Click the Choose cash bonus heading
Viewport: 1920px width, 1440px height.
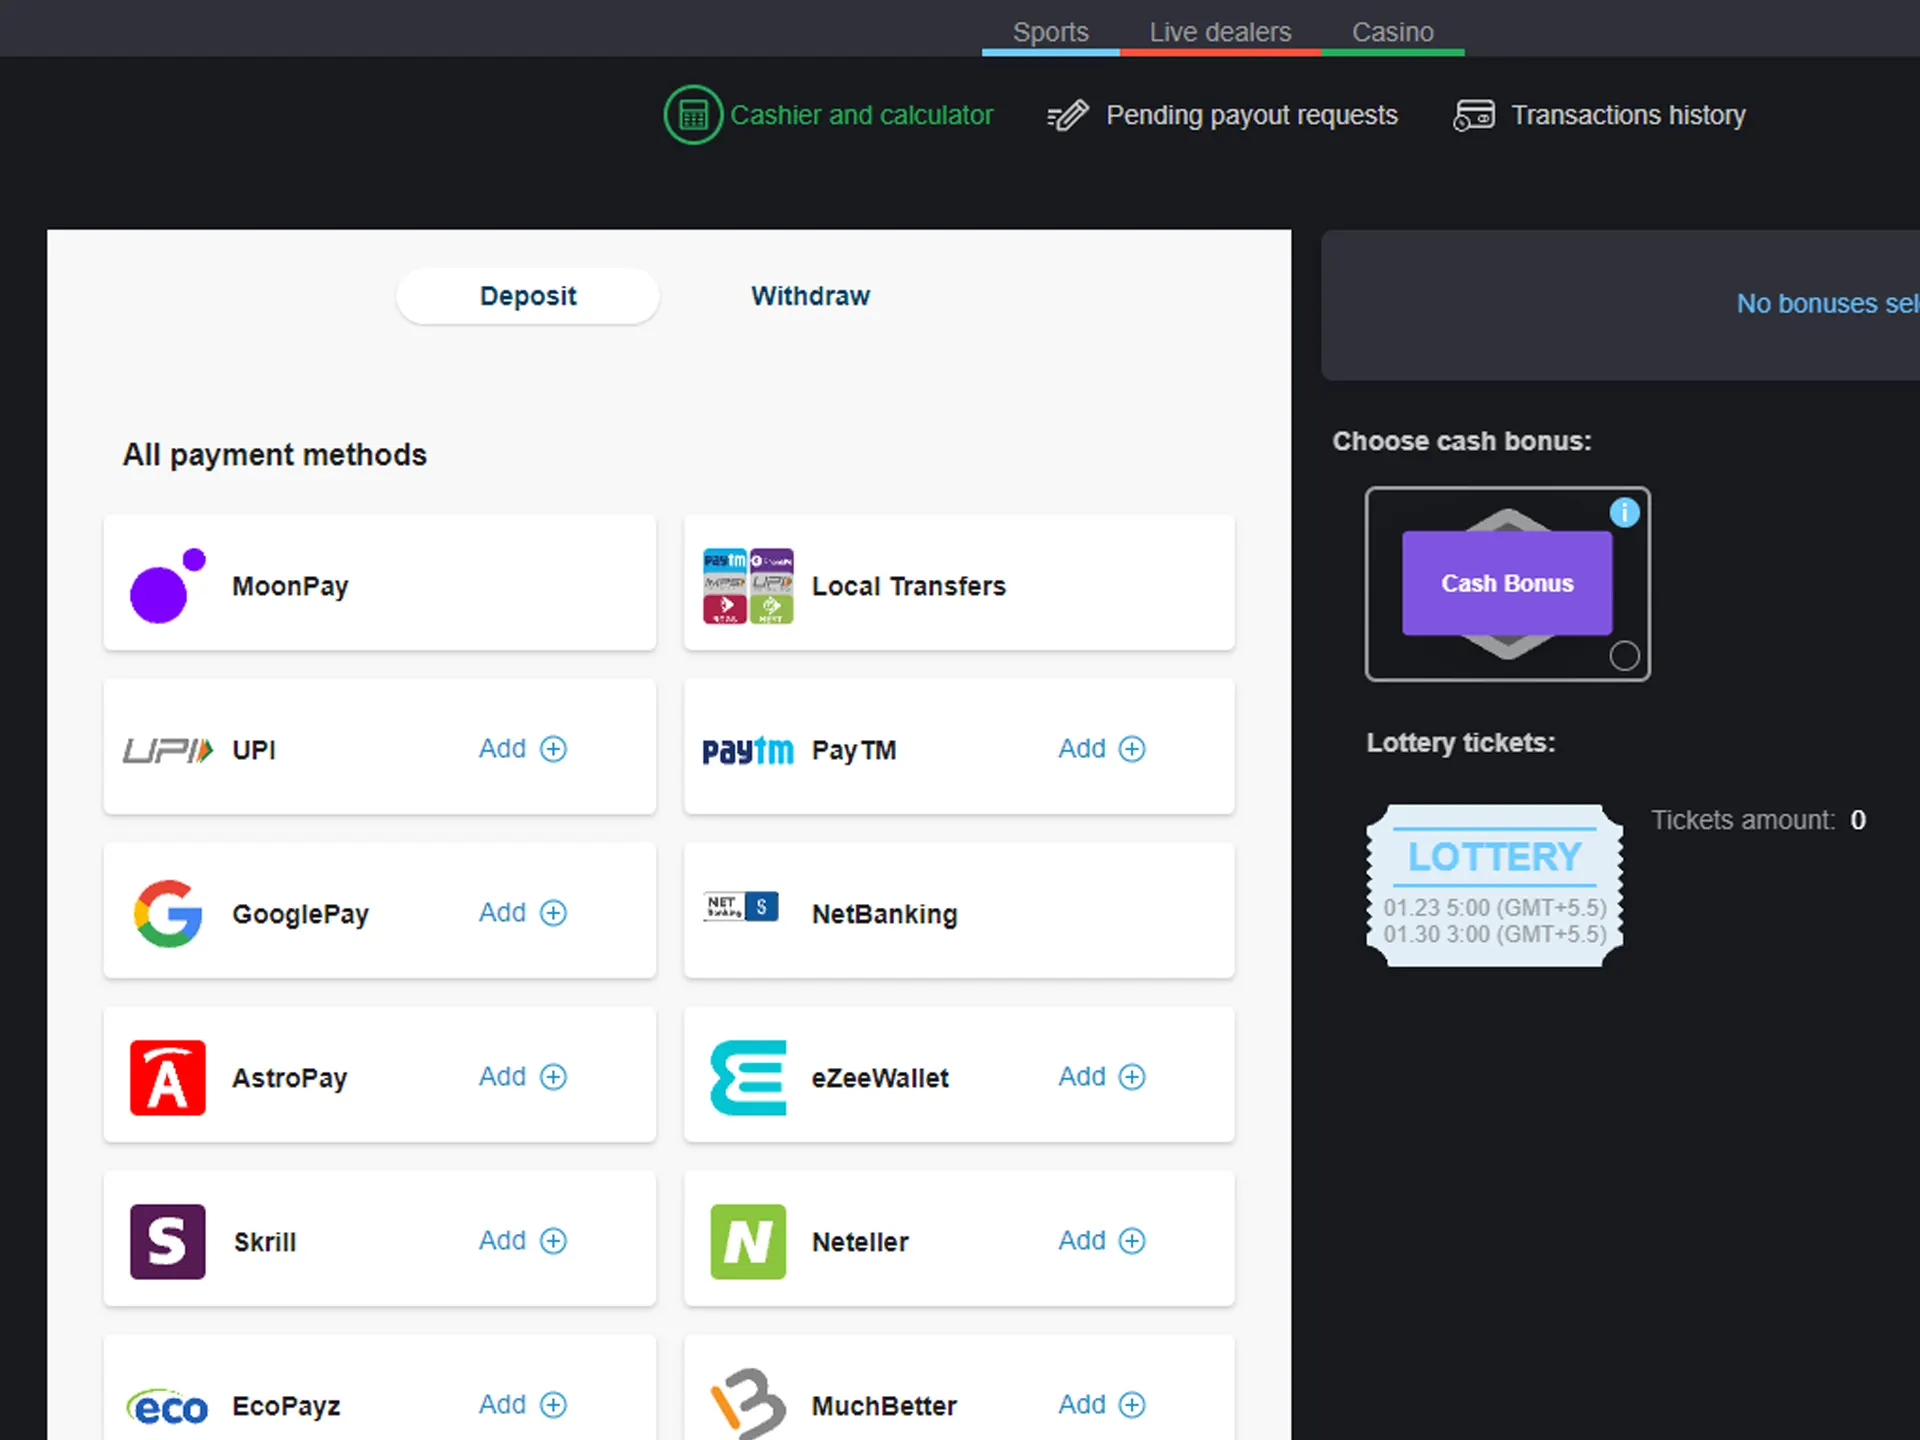pyautogui.click(x=1462, y=441)
